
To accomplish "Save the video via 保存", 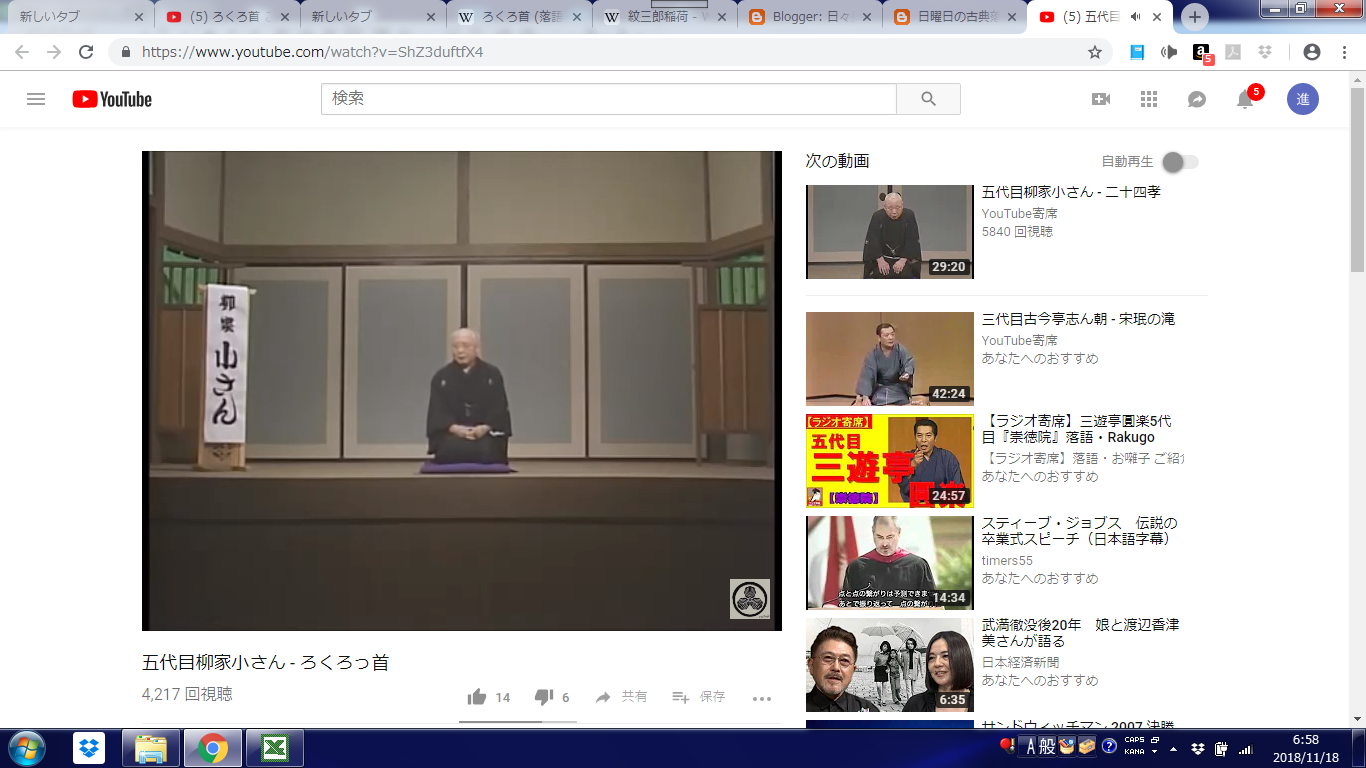I will tap(698, 697).
